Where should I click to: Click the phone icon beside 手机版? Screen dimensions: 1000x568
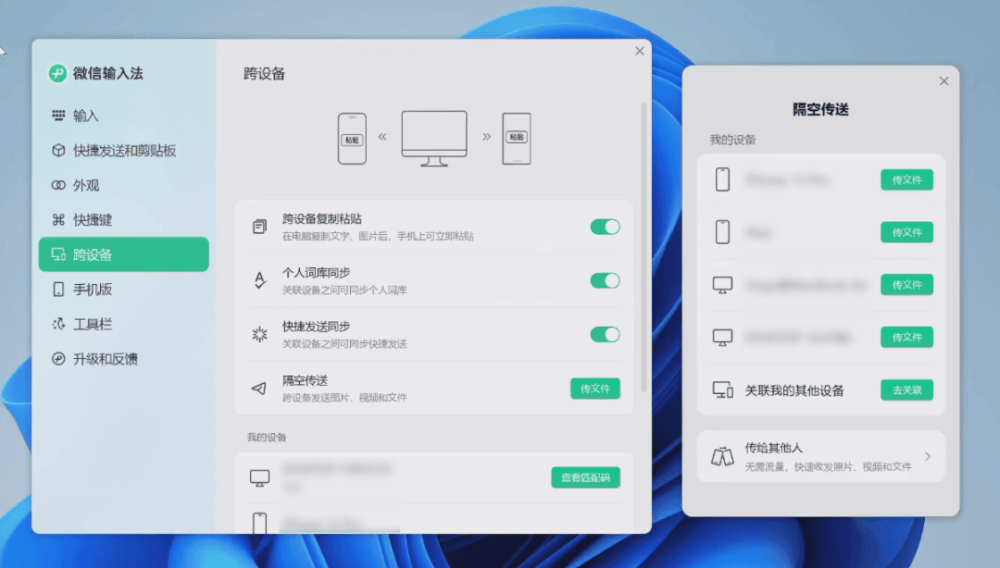point(58,289)
